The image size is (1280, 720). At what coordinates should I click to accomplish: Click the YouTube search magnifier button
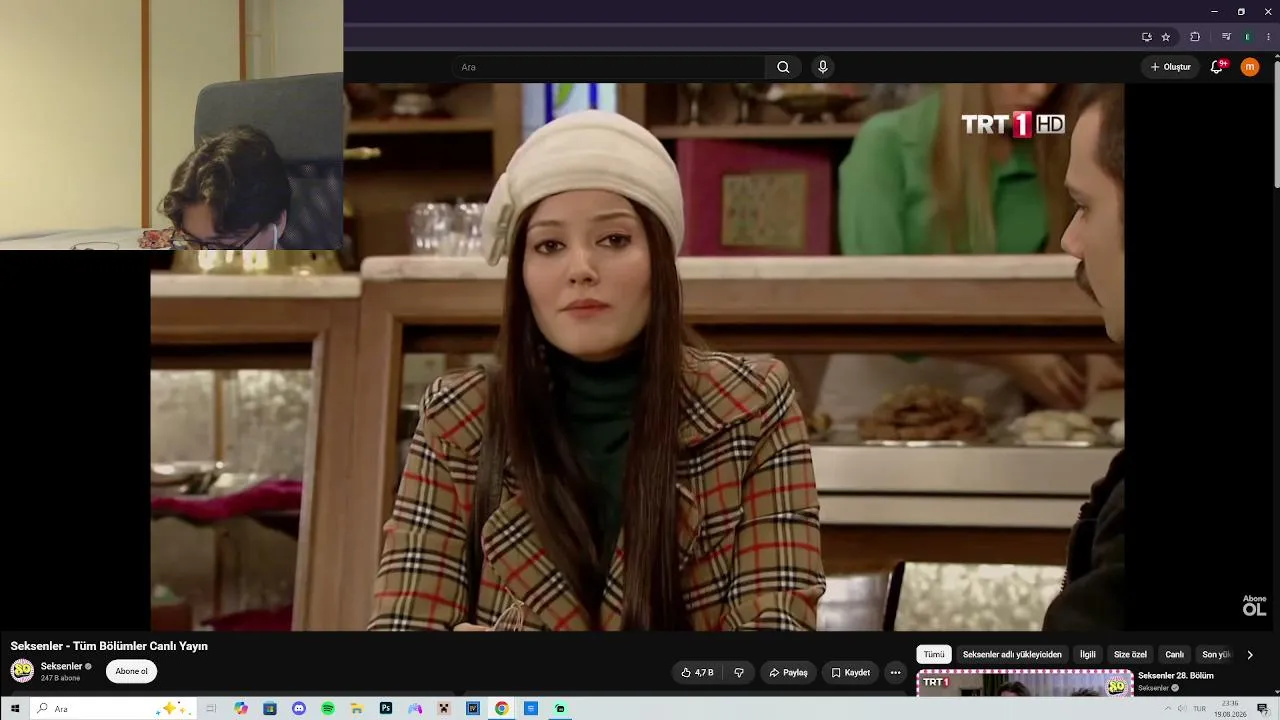783,67
